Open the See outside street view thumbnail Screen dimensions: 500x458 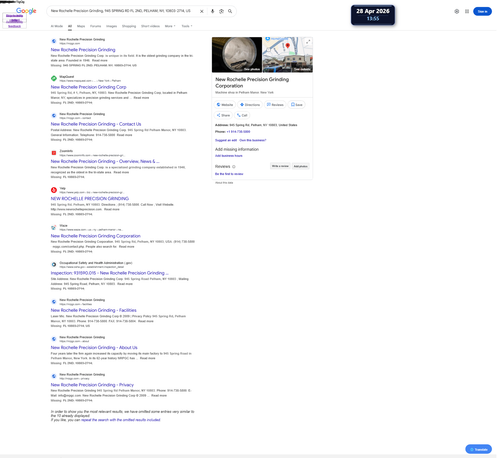288,64
